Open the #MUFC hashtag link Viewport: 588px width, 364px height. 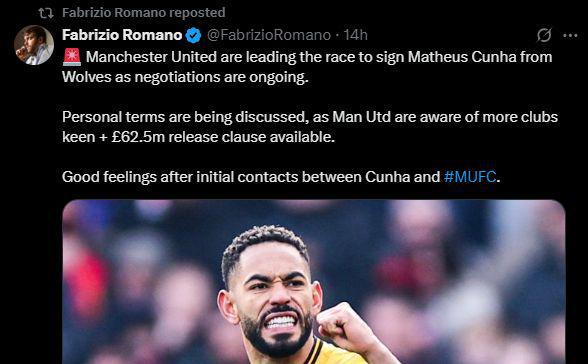(470, 177)
